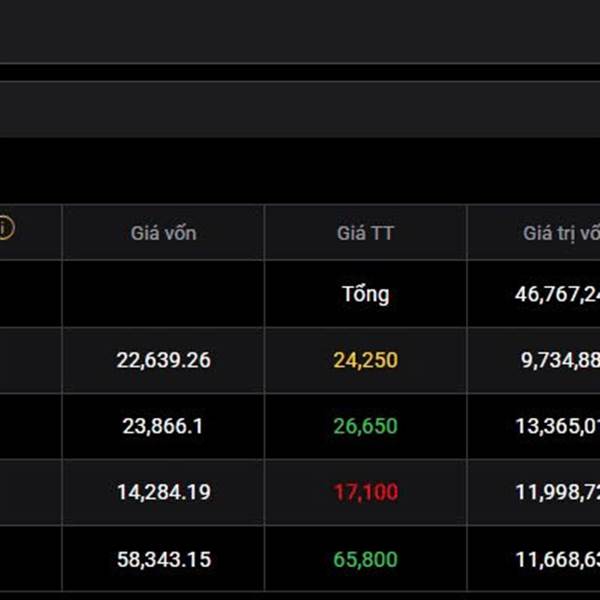
Task: Select cost price cell 14,284.19
Action: (163, 492)
